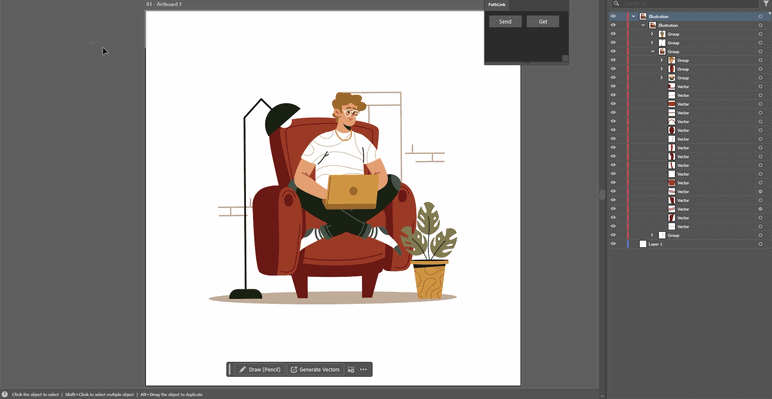Image resolution: width=772 pixels, height=399 pixels.
Task: Click the '01 - Artboard 1' label
Action: (x=164, y=4)
